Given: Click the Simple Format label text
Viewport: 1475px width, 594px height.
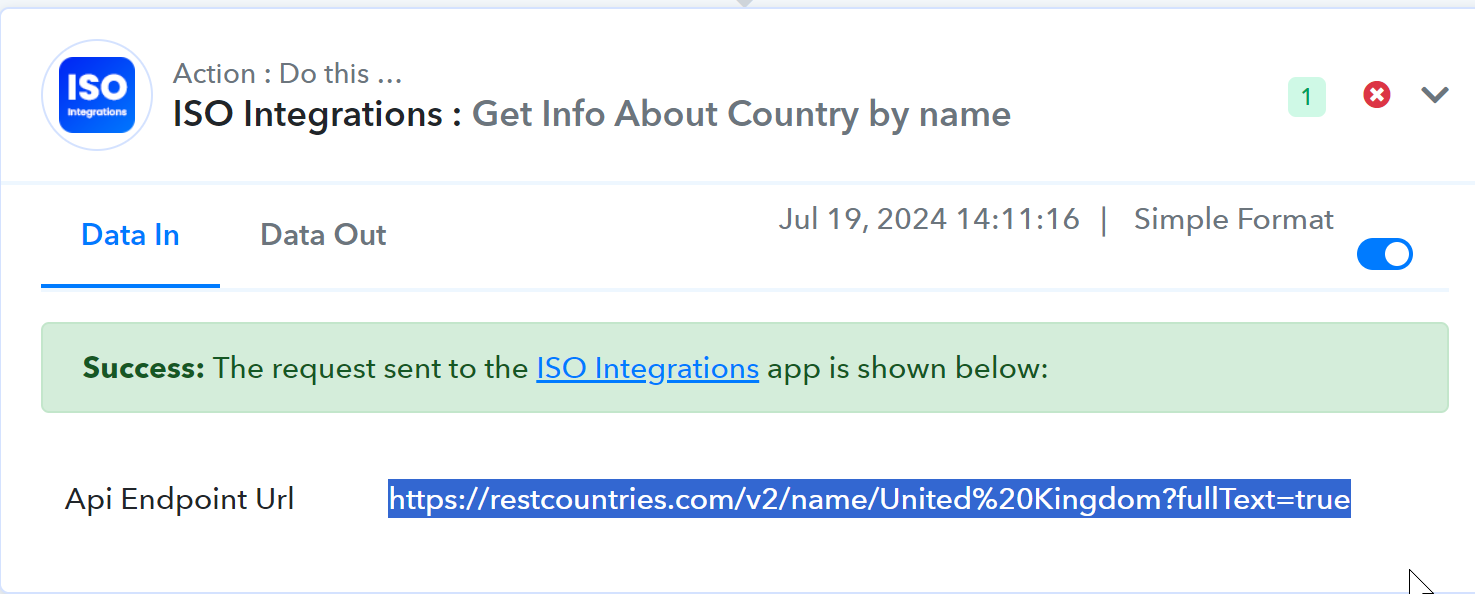Looking at the screenshot, I should [x=1233, y=220].
